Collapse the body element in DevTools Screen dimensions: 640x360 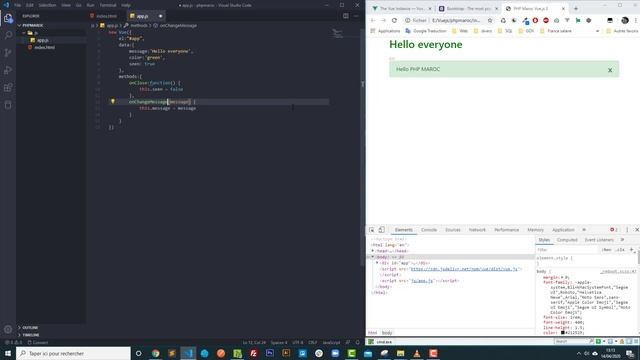(x=372, y=257)
